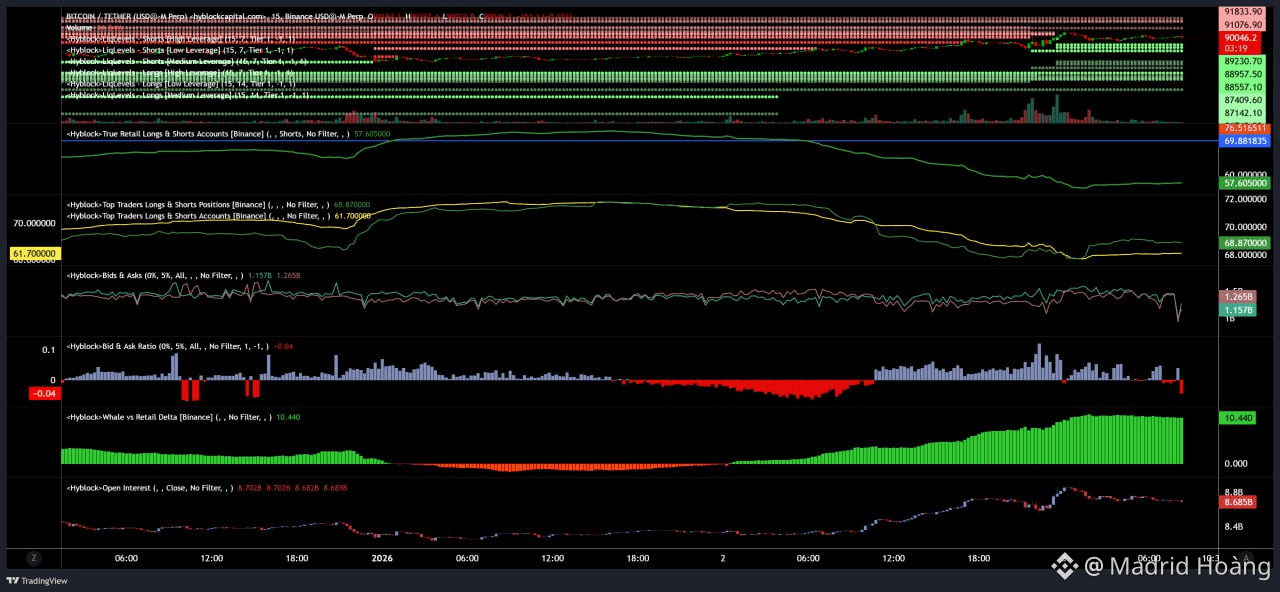Click the 91833.90 price label
The height and width of the screenshot is (592, 1280).
click(x=1243, y=11)
